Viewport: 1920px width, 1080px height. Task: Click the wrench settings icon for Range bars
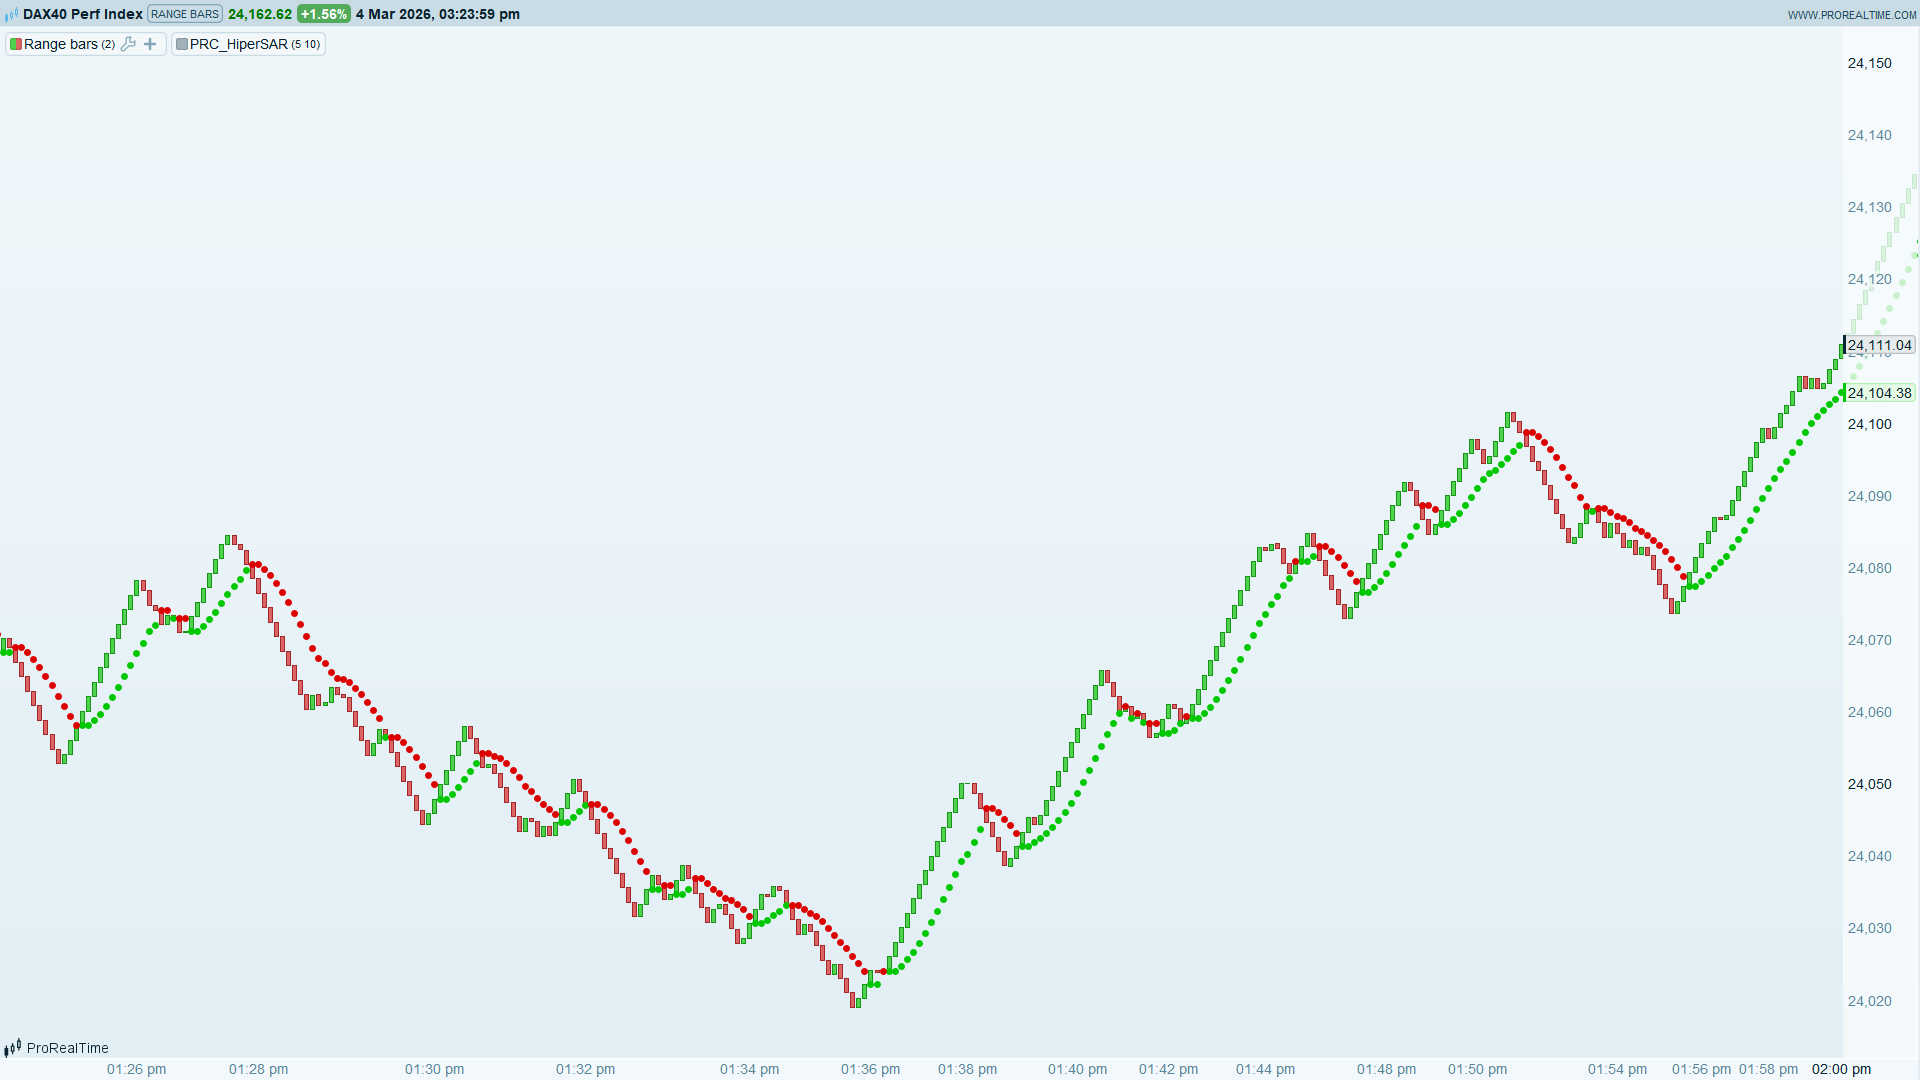pos(128,44)
